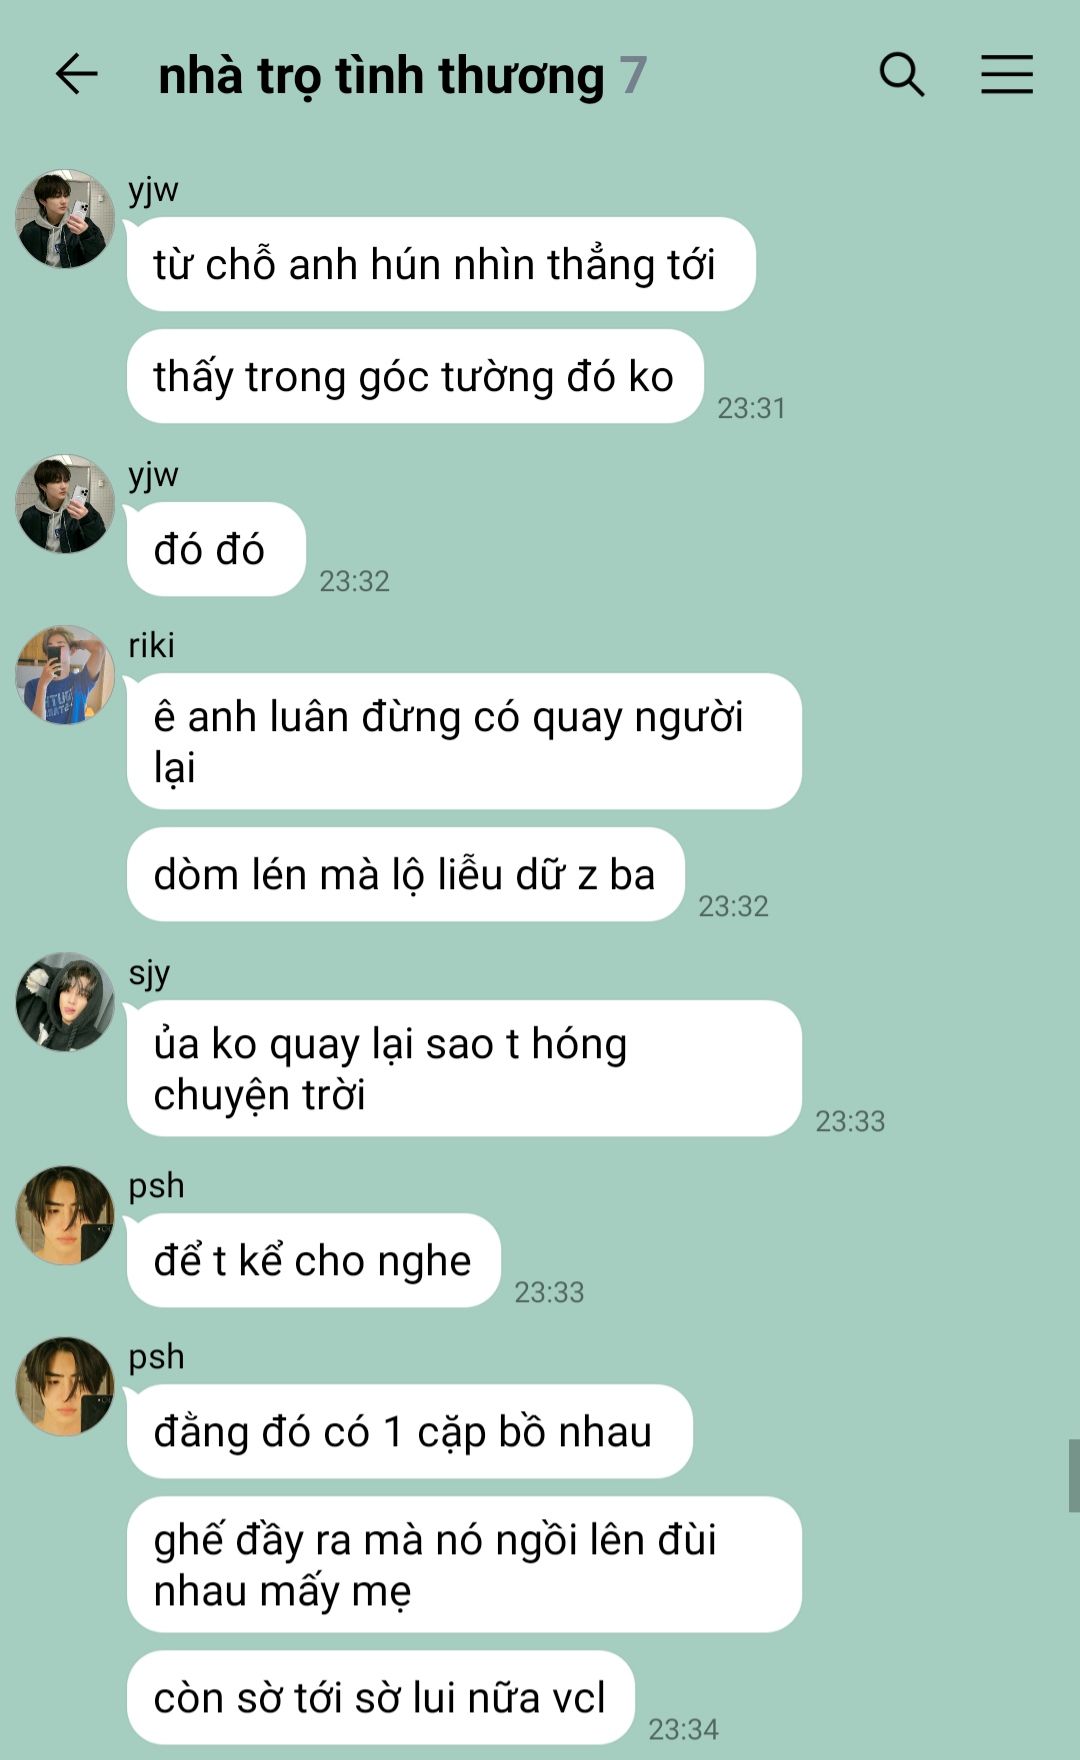This screenshot has height=1760, width=1080.
Task: Tap psh's avatar beside 'để t kể cho nghe'
Action: (x=65, y=1215)
